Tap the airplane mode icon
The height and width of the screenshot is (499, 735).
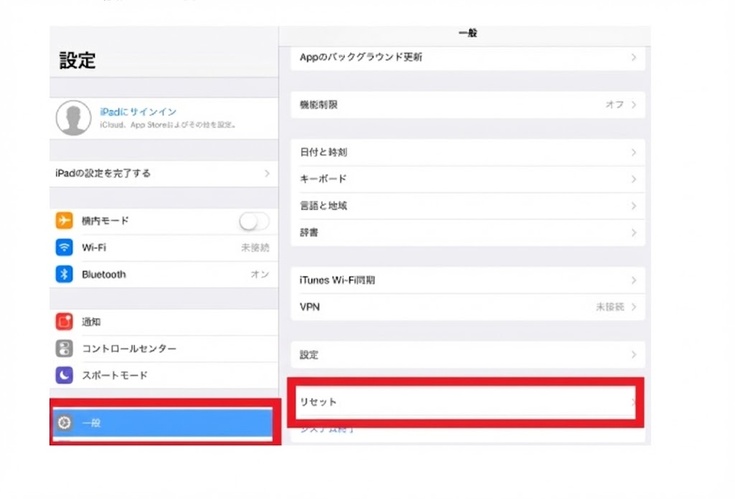[x=64, y=220]
